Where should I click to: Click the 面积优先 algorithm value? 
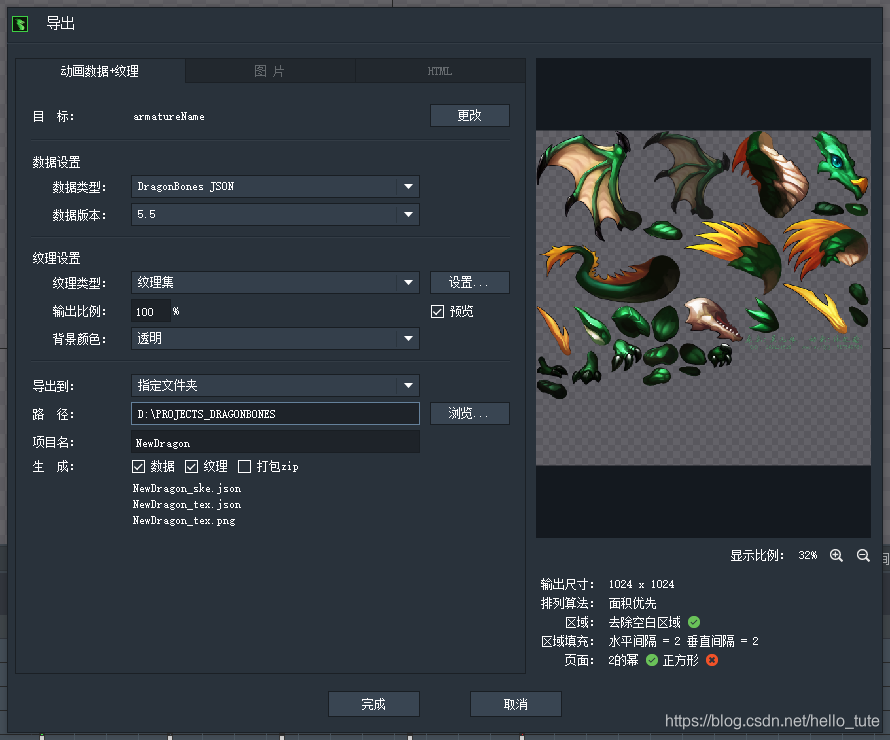click(632, 603)
